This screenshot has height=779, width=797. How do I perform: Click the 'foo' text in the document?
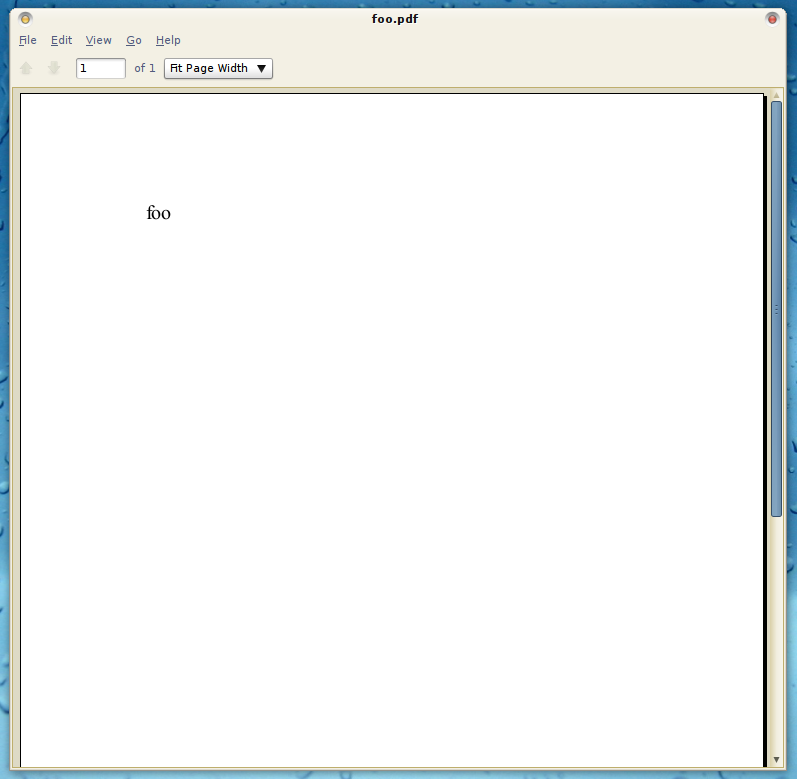pyautogui.click(x=159, y=212)
